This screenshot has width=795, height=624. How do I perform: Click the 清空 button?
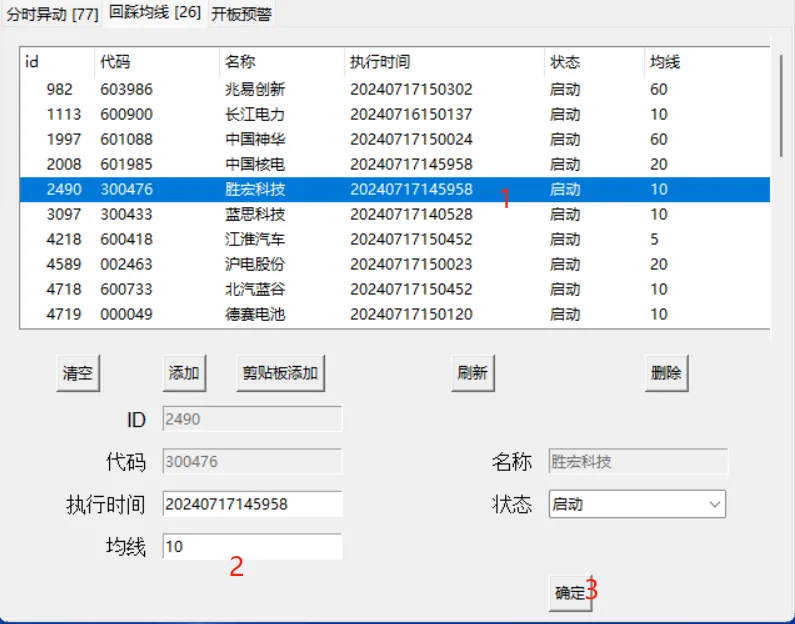point(78,373)
